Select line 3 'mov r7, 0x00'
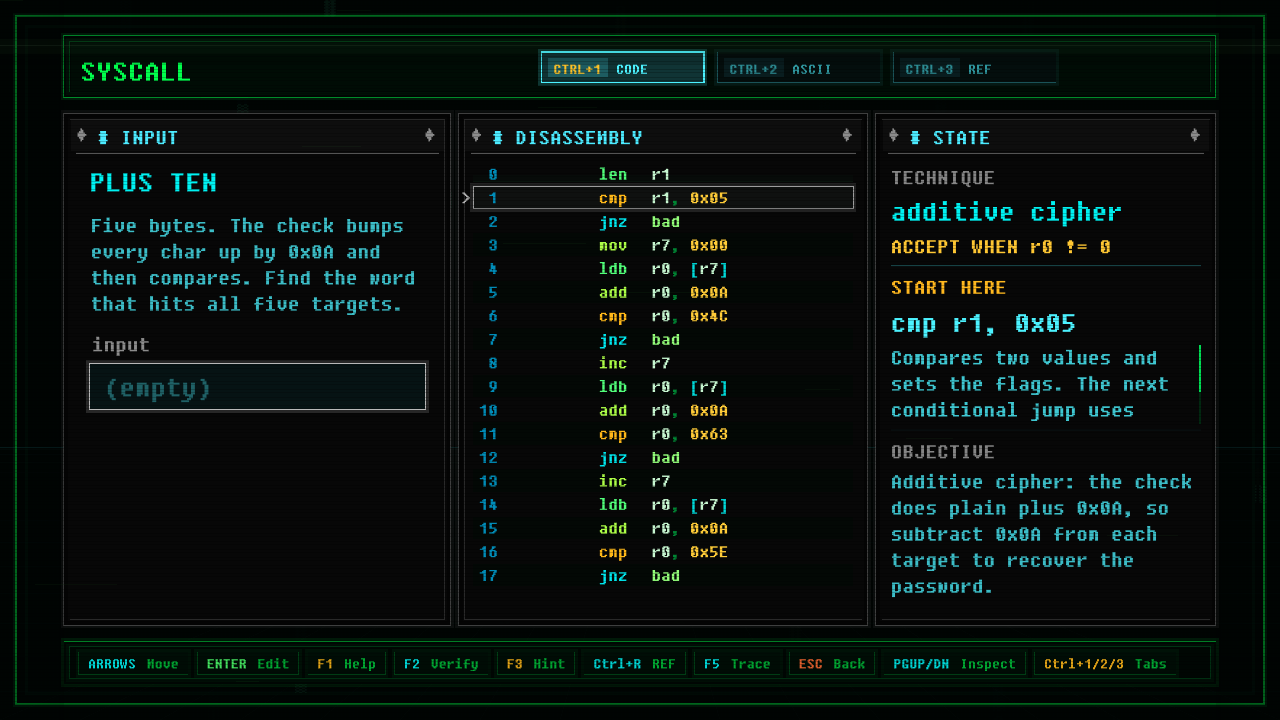 point(663,245)
